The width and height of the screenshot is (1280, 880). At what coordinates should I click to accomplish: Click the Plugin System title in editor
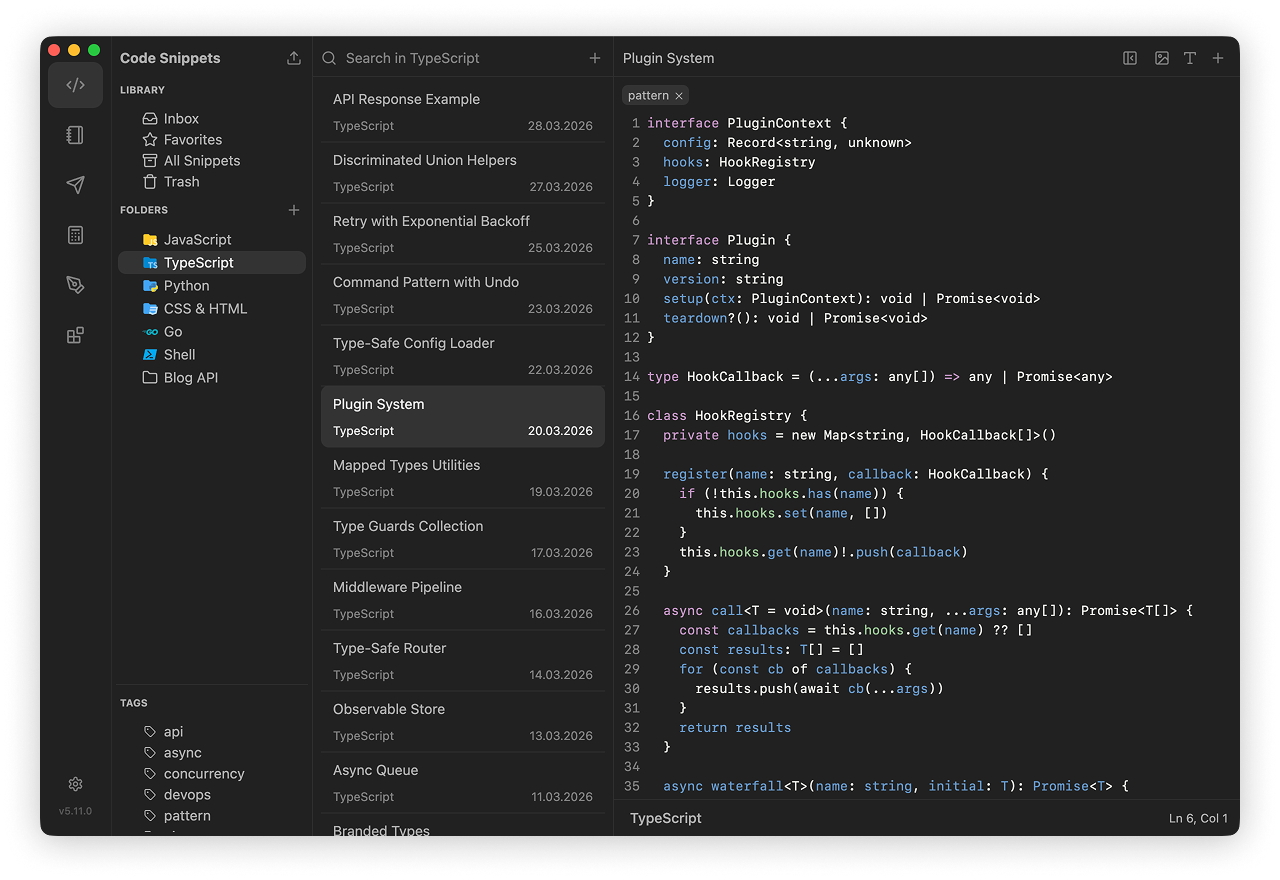click(669, 58)
